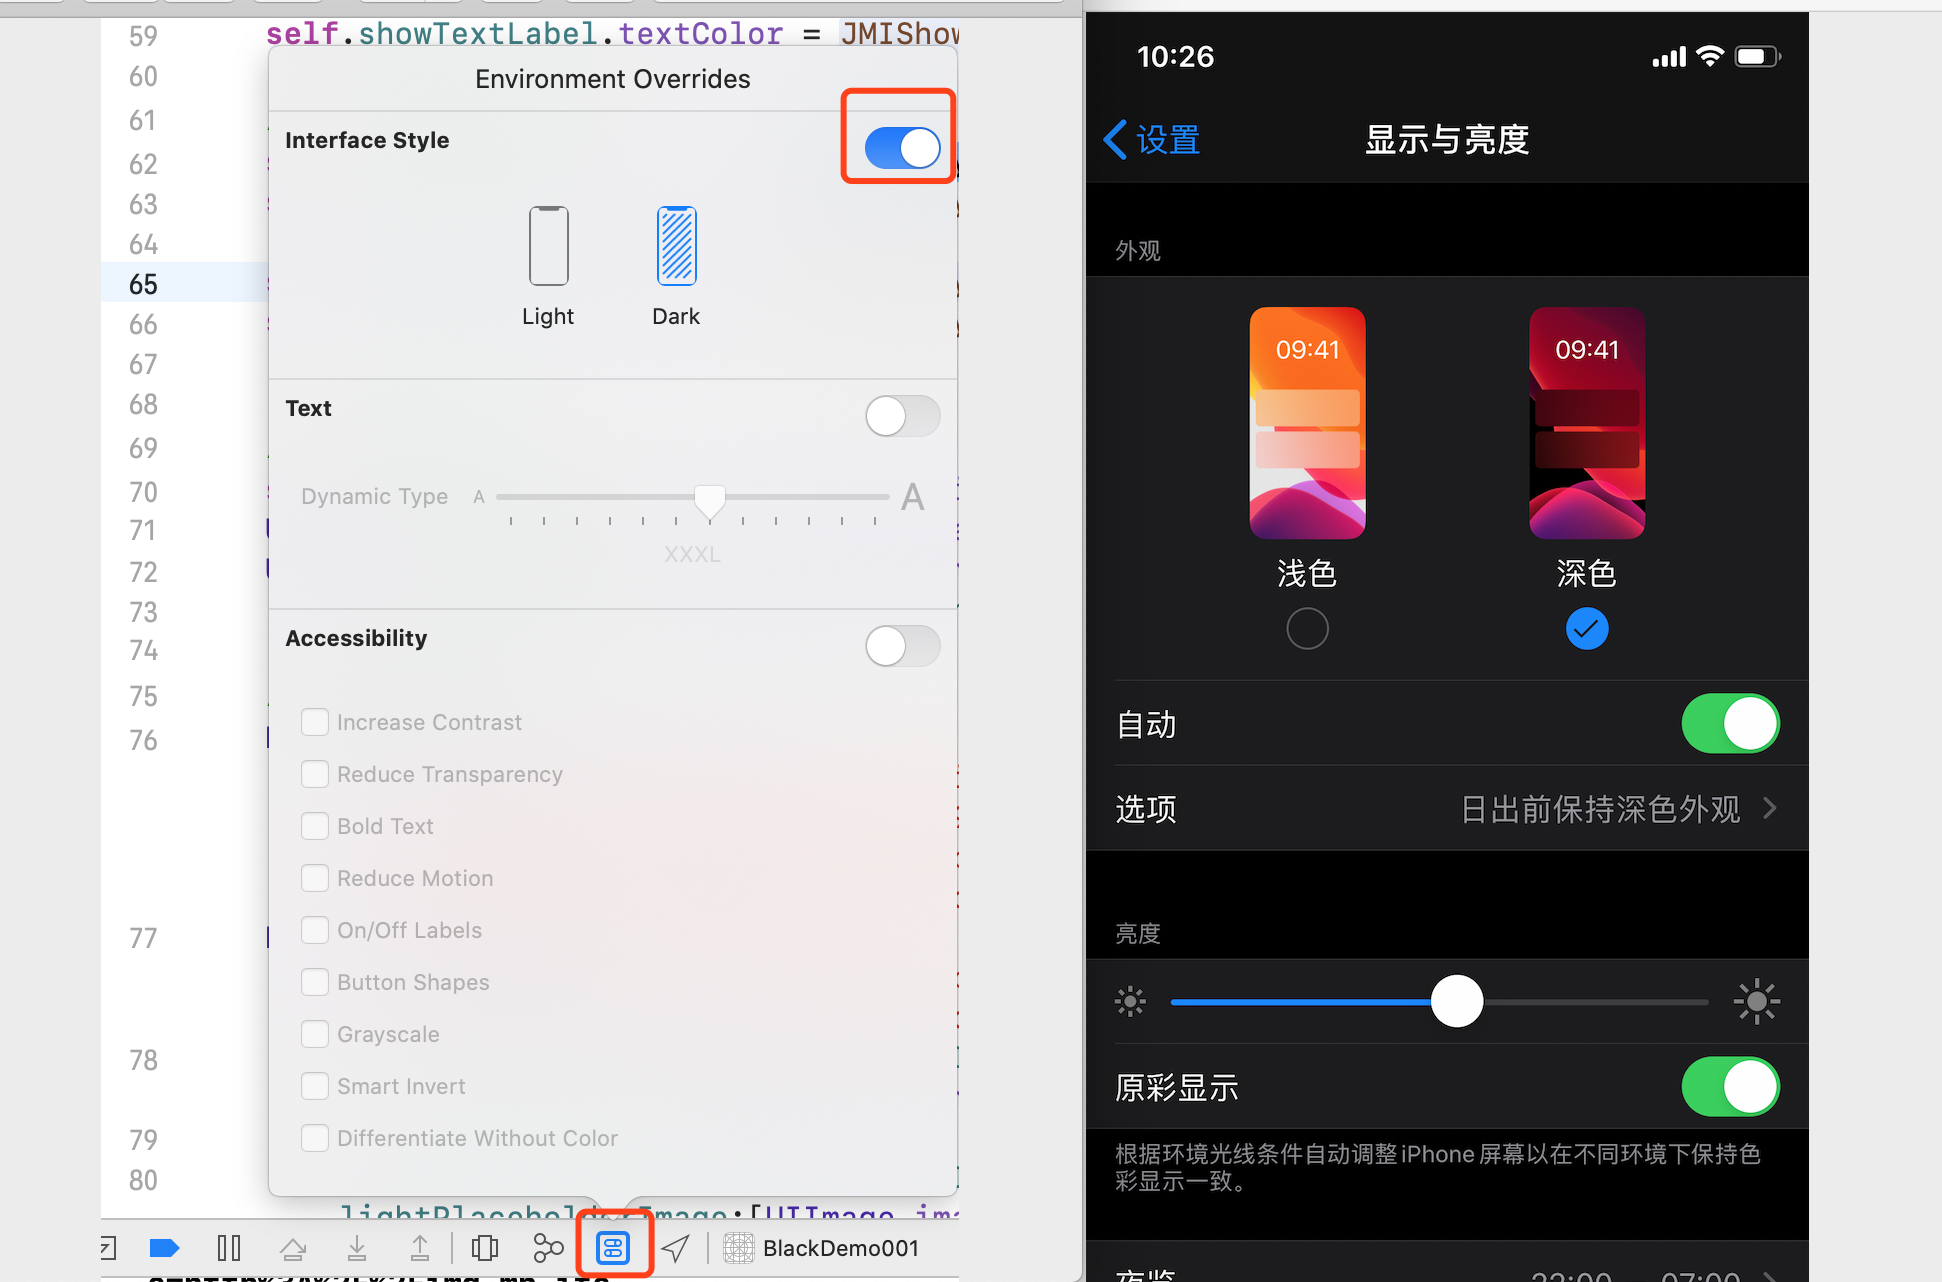Enable Reduce Motion option
The image size is (1942, 1282).
(x=315, y=876)
